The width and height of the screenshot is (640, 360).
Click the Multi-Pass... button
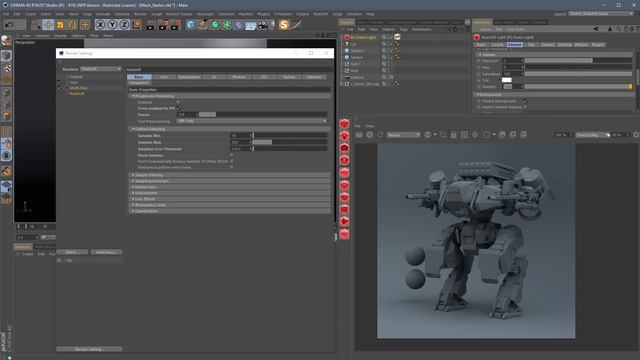106,252
